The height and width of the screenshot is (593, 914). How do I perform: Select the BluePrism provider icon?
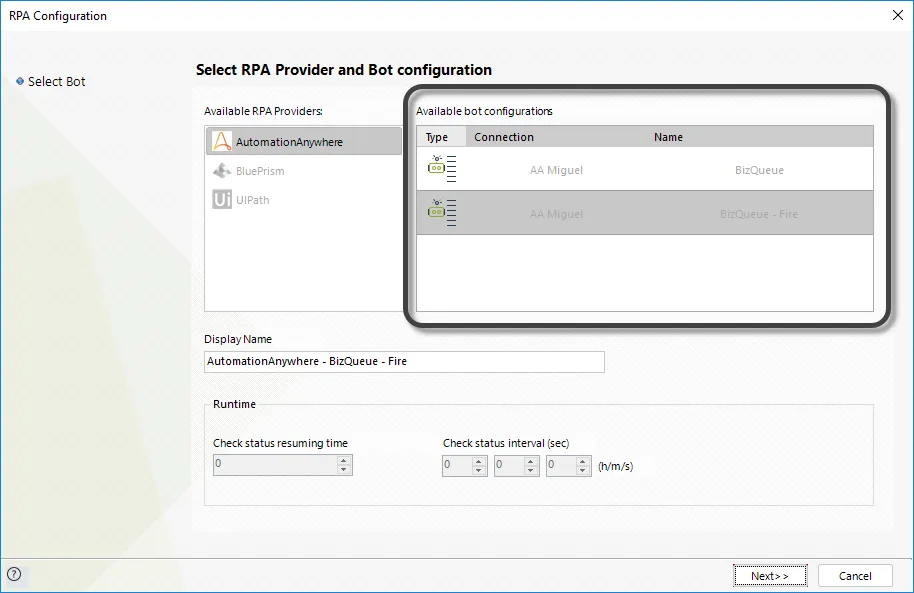click(x=222, y=170)
